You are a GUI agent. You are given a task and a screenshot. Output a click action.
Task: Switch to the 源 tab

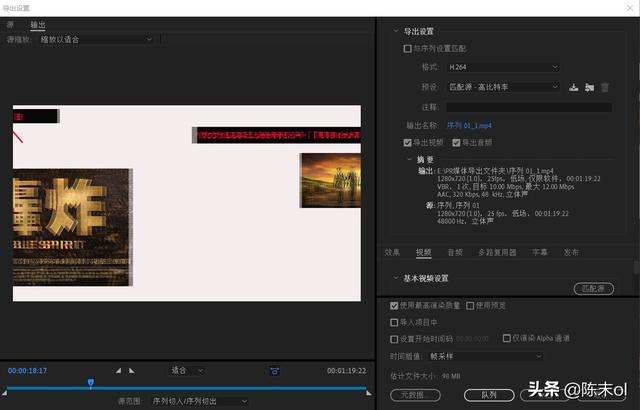pyautogui.click(x=10, y=24)
